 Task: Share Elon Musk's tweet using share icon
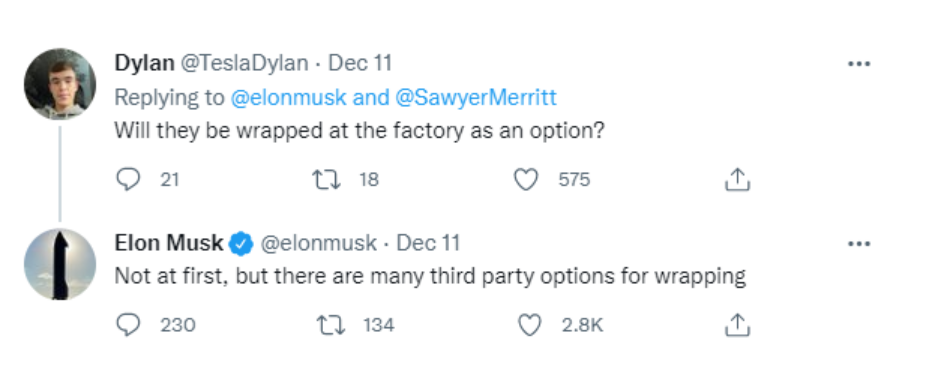[737, 325]
